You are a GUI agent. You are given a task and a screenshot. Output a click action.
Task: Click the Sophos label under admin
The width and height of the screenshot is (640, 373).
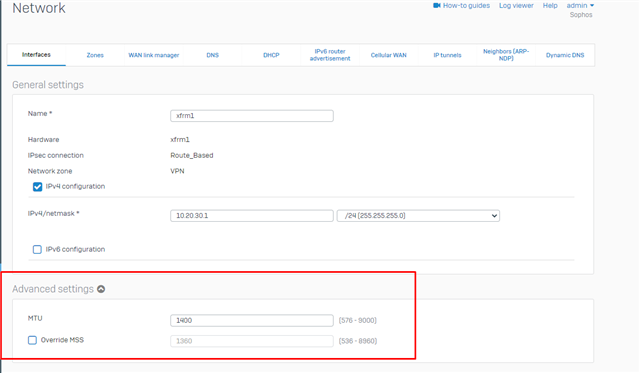point(581,15)
